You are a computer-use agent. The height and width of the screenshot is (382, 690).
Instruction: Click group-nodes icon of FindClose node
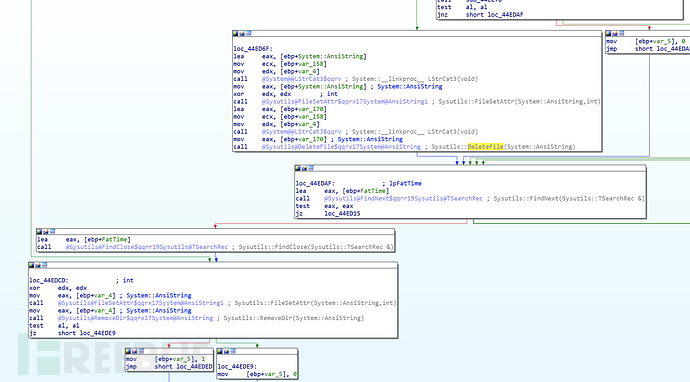click(52, 231)
